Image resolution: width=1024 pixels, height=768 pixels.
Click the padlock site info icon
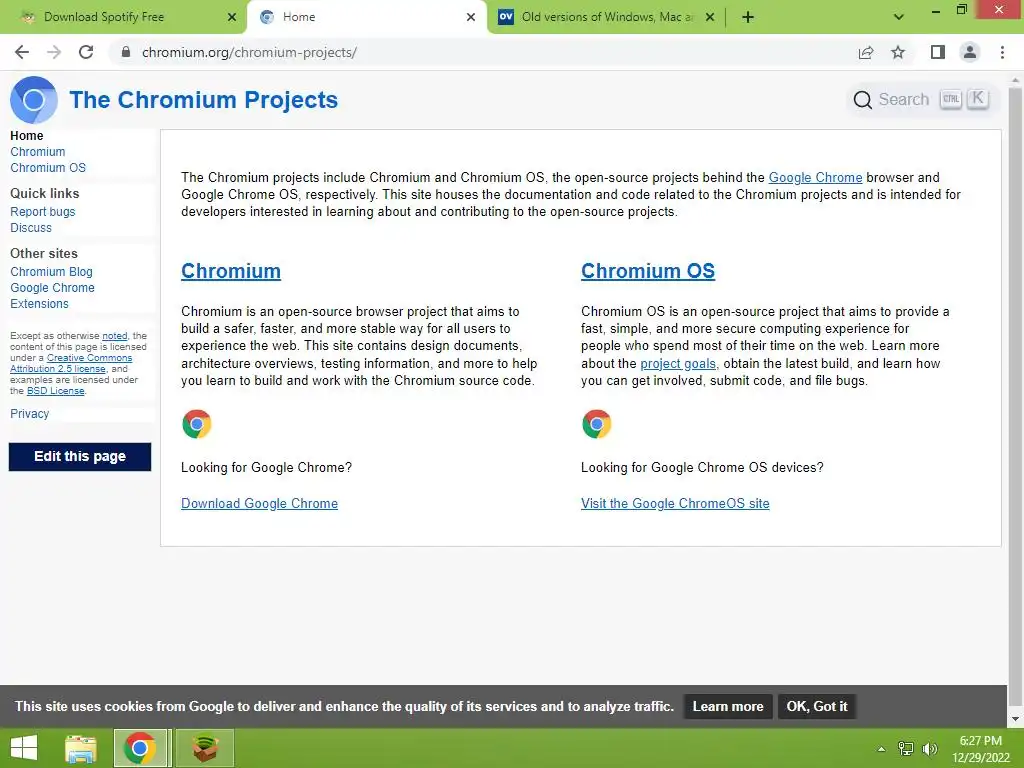pyautogui.click(x=126, y=52)
